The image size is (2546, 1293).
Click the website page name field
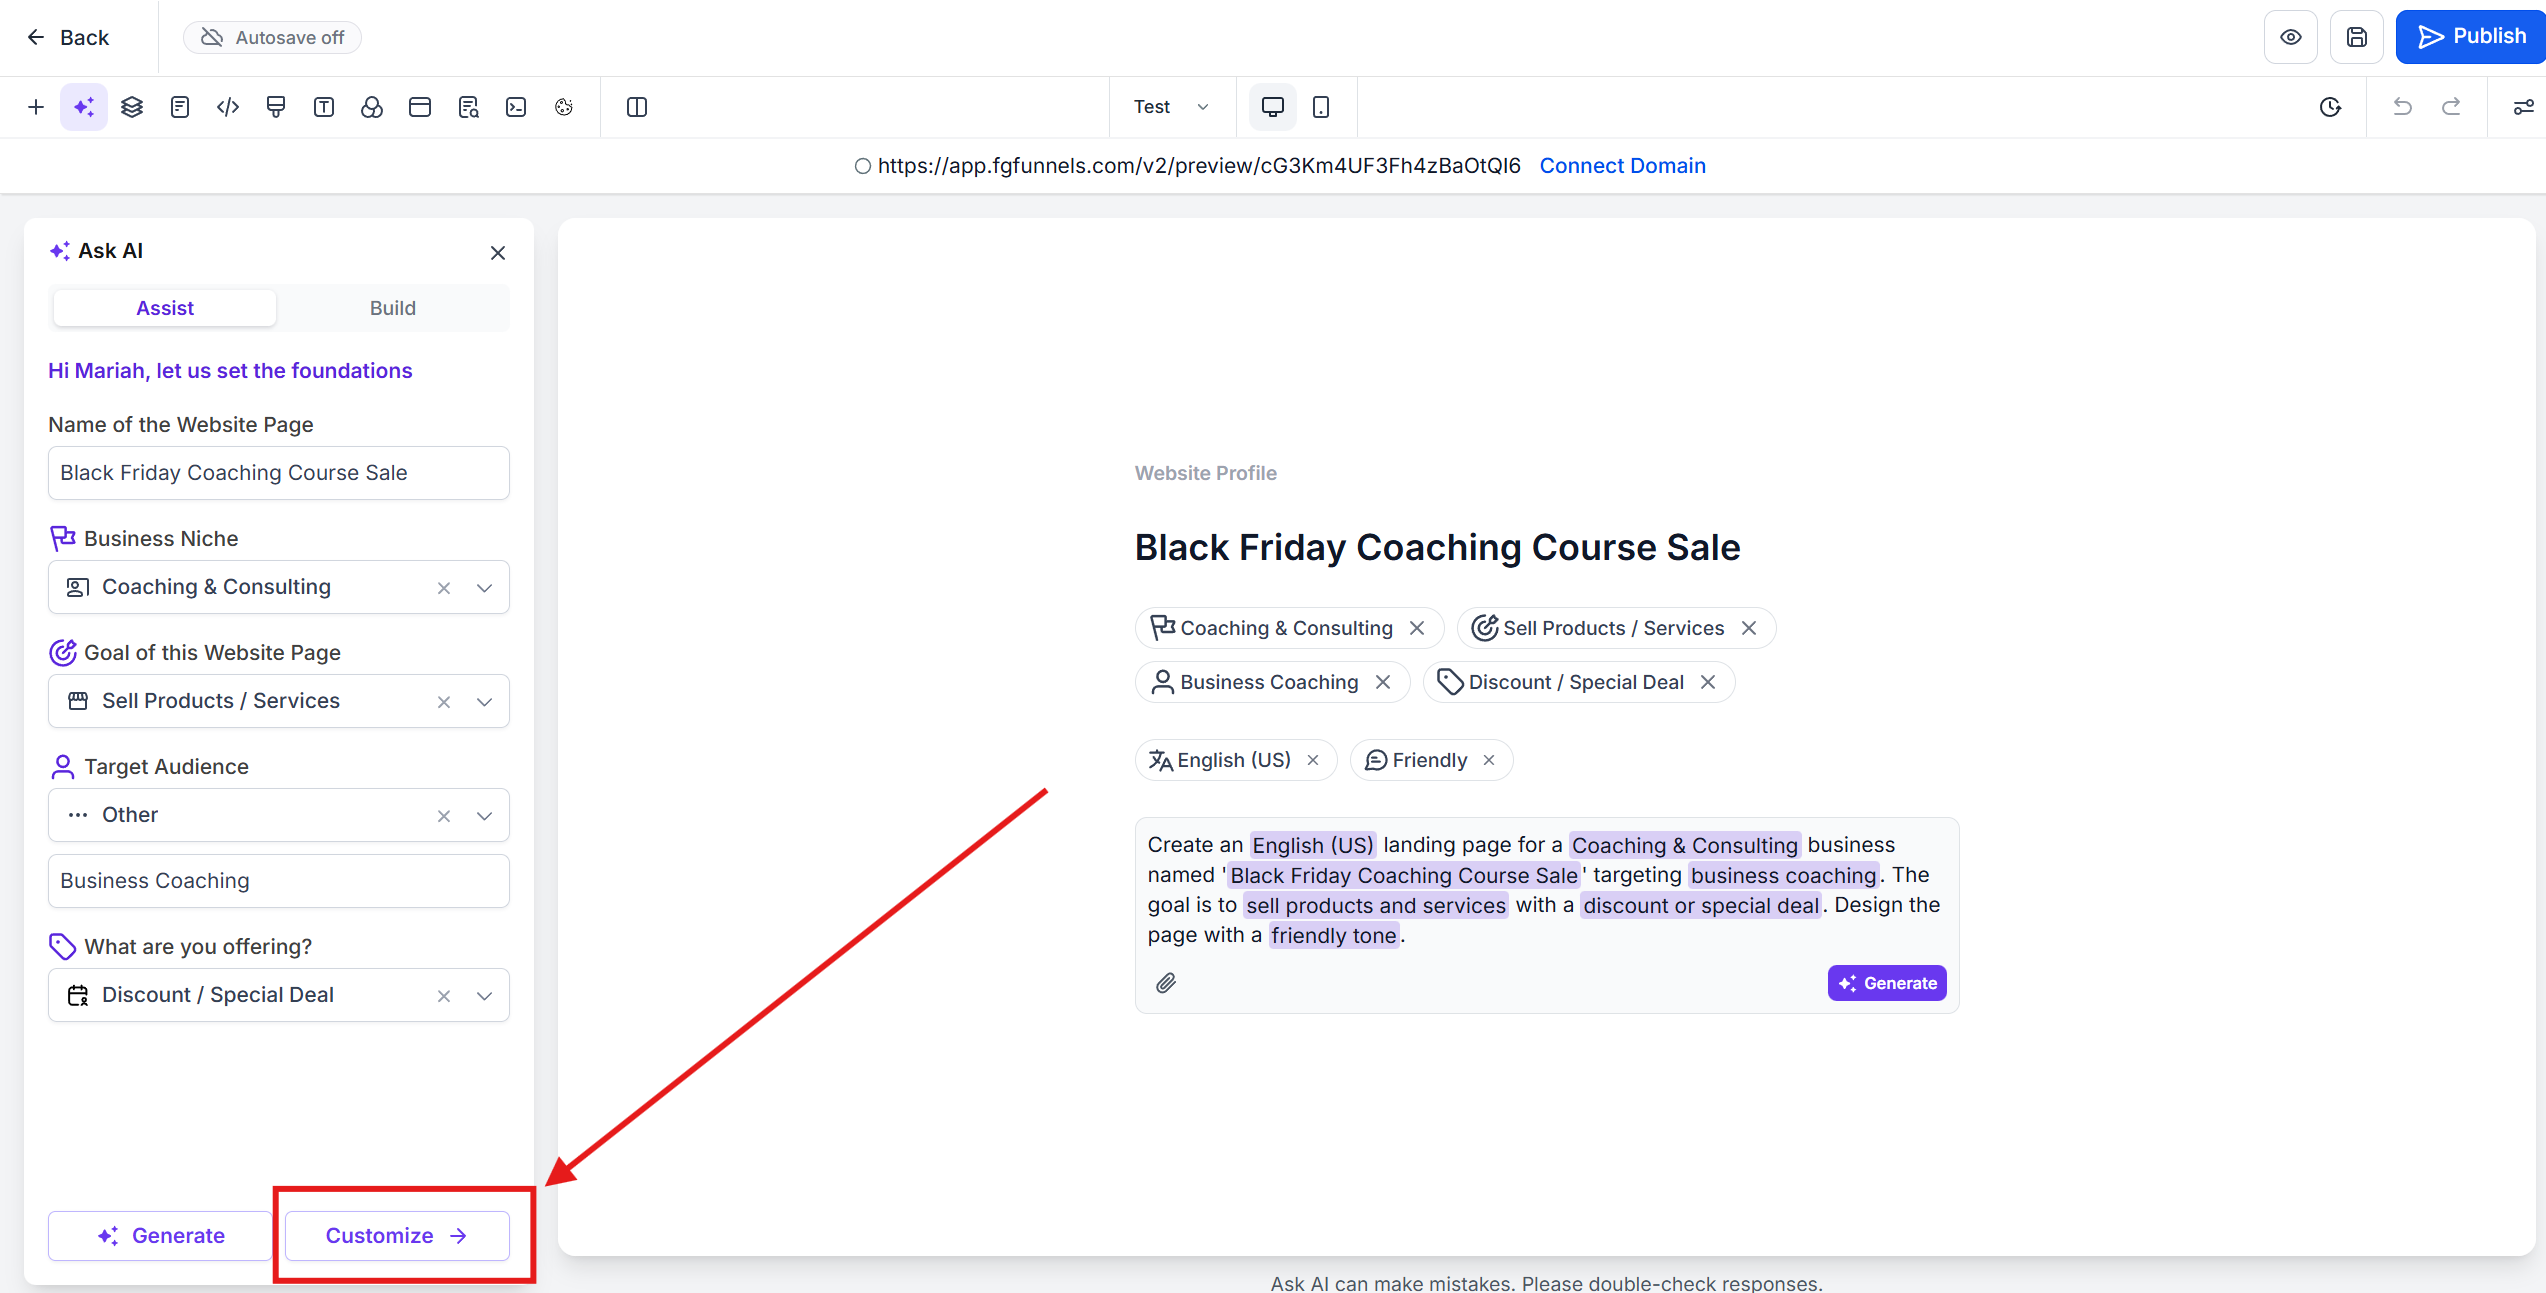[278, 473]
